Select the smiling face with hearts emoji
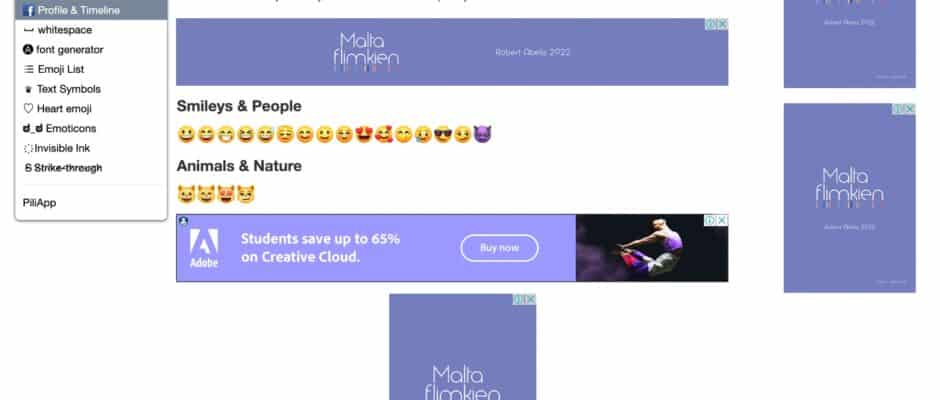940x400 pixels. (x=384, y=134)
